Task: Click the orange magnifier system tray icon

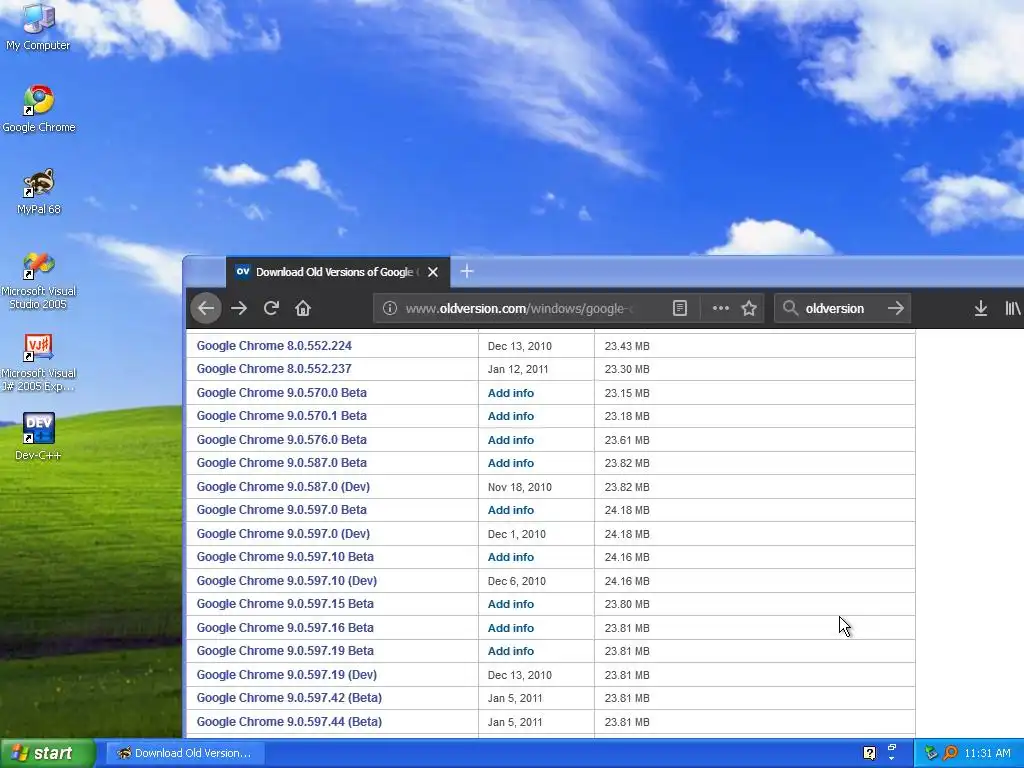Action: point(950,753)
